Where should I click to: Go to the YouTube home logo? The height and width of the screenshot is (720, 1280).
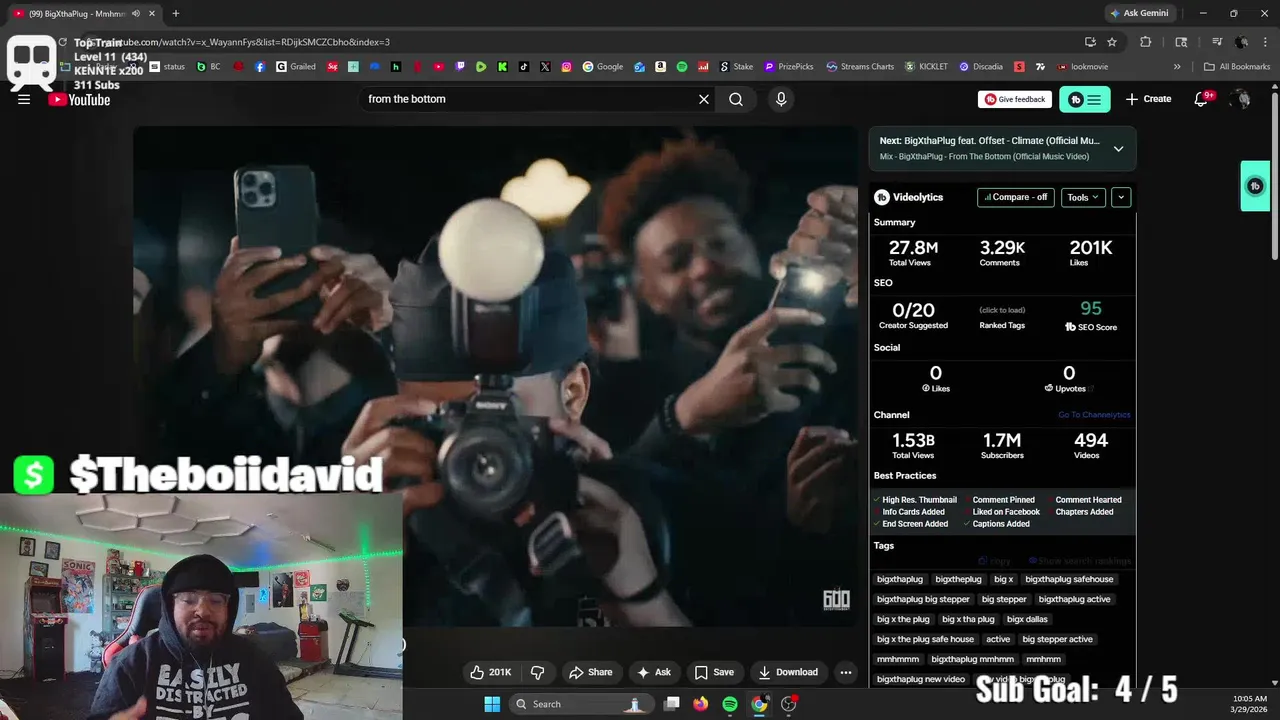[79, 99]
